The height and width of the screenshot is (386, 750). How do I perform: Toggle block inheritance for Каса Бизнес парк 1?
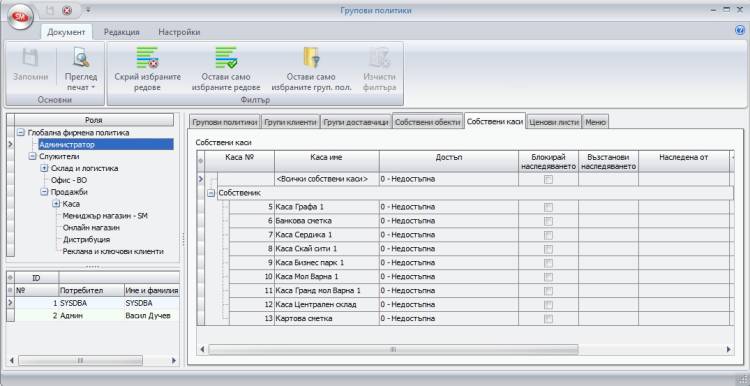548,263
